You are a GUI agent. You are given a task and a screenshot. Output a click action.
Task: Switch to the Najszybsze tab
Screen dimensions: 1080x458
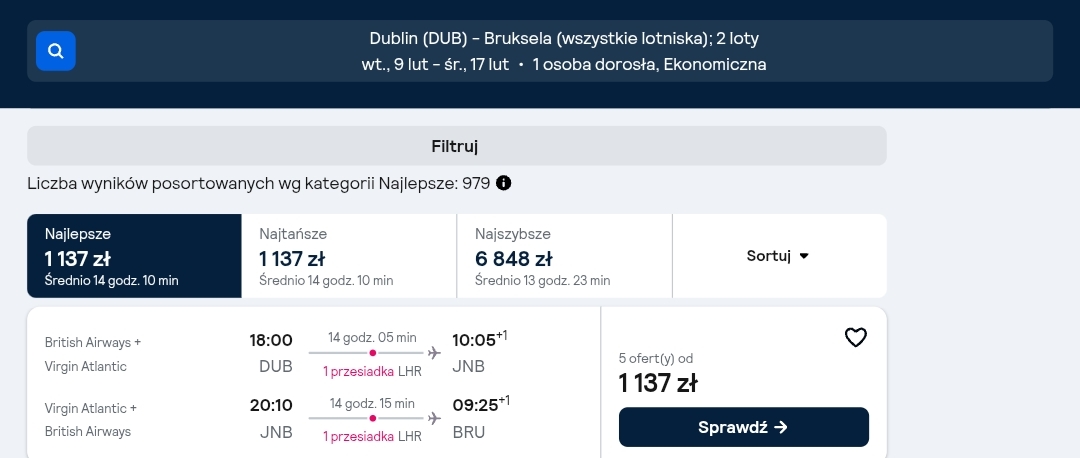pos(565,256)
